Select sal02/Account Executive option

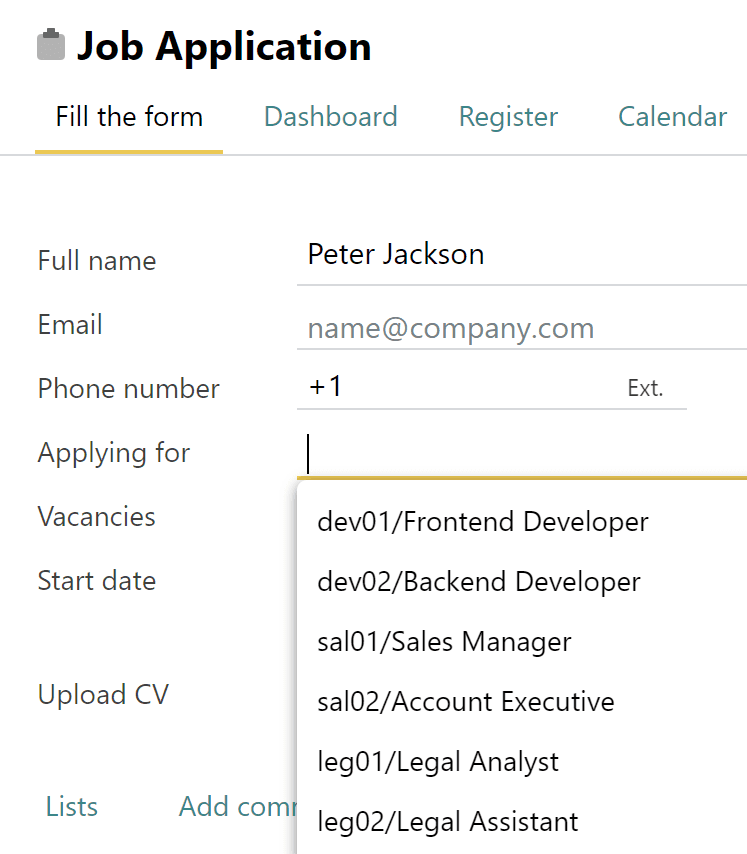pyautogui.click(x=466, y=701)
